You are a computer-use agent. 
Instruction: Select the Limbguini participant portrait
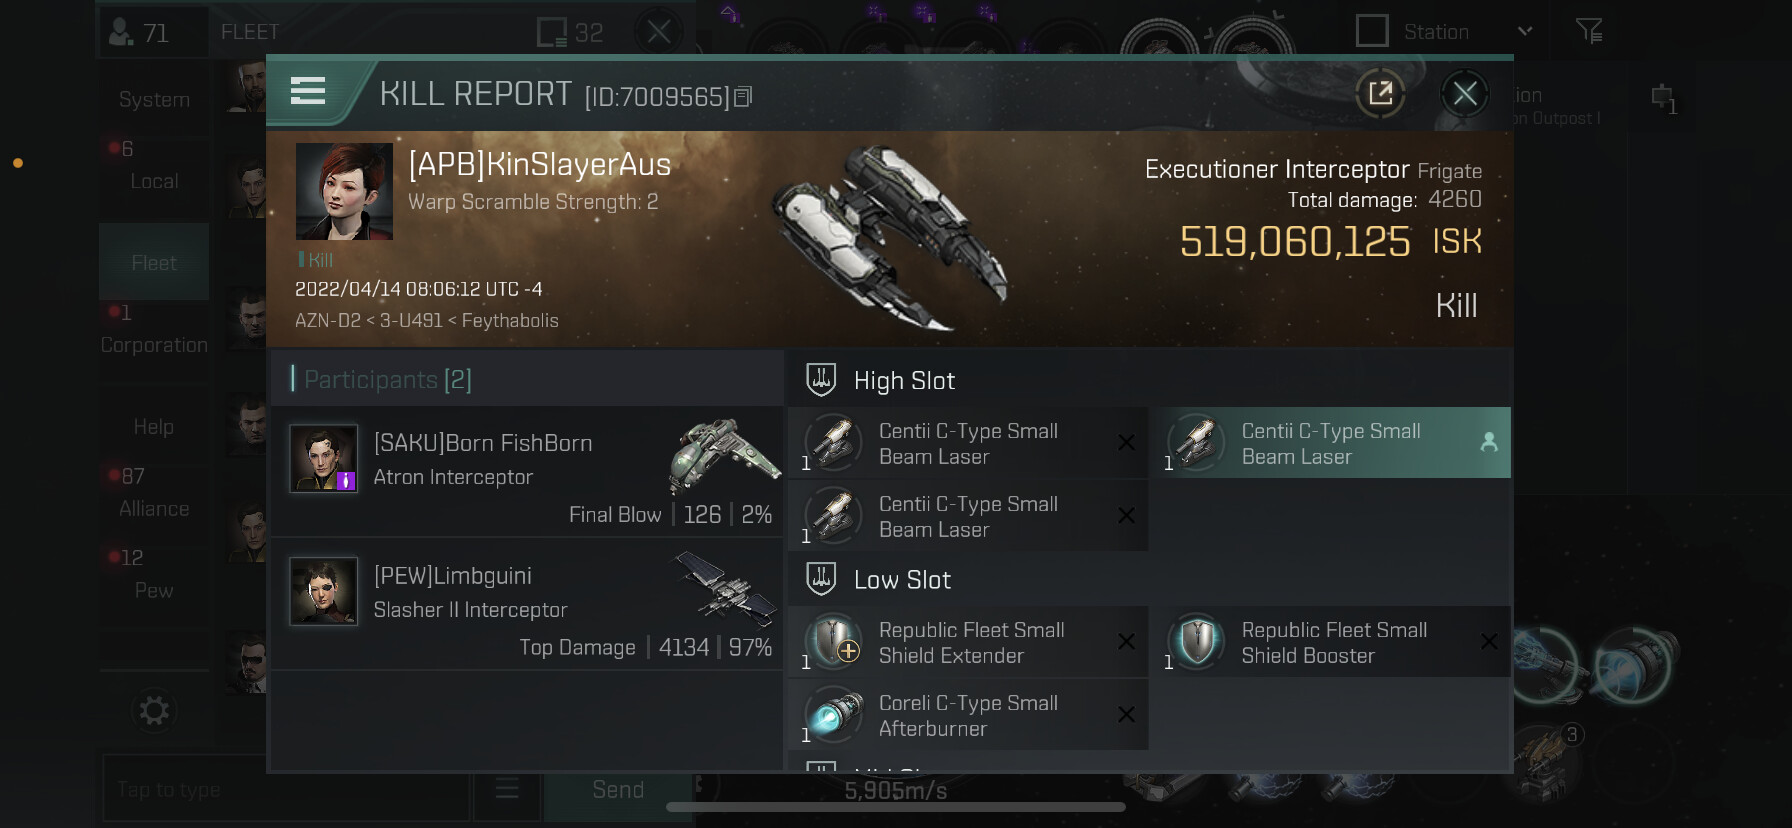pyautogui.click(x=323, y=592)
